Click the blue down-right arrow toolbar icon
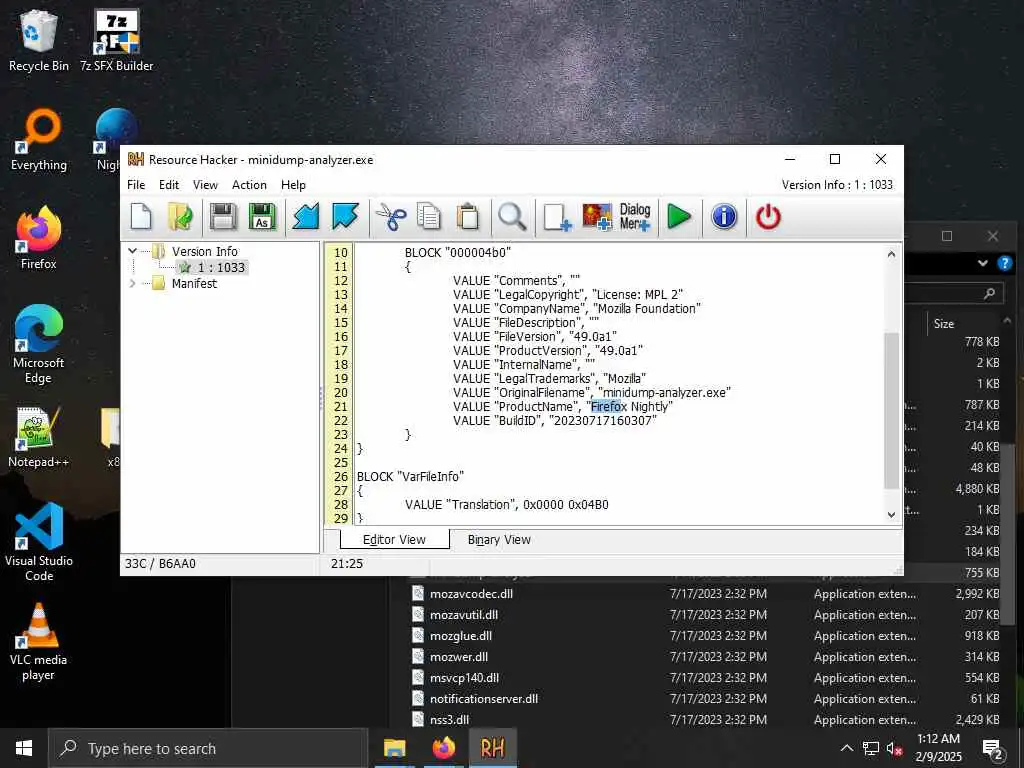Viewport: 1024px width, 768px height. (x=345, y=217)
